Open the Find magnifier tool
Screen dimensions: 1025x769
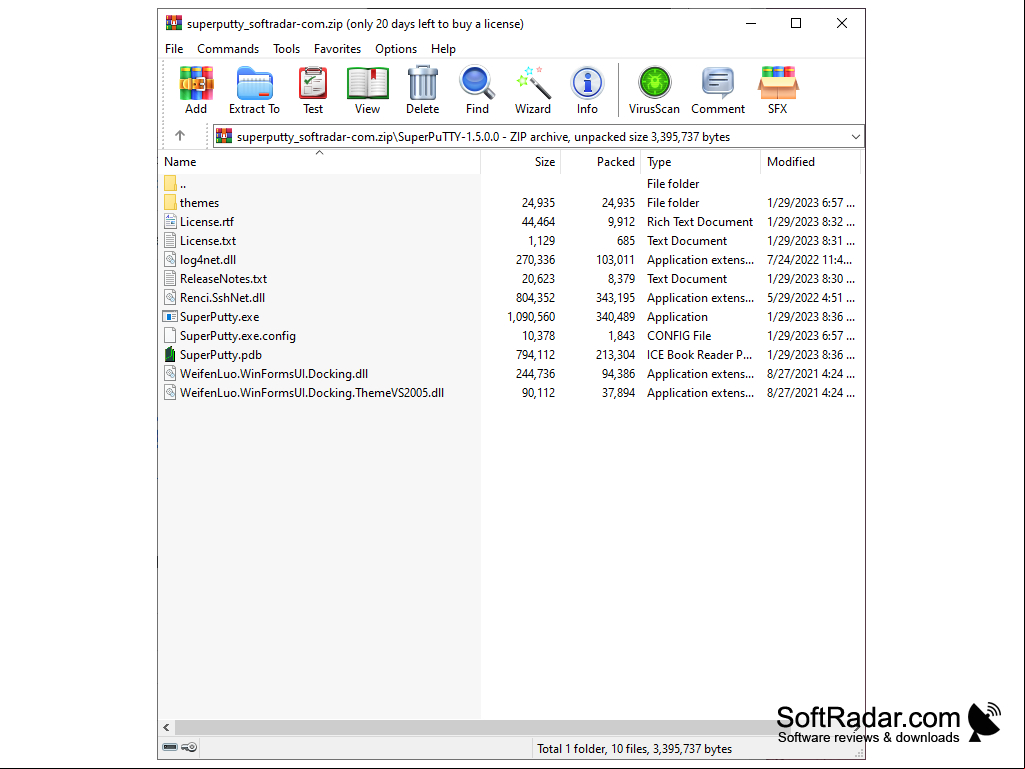click(x=477, y=90)
